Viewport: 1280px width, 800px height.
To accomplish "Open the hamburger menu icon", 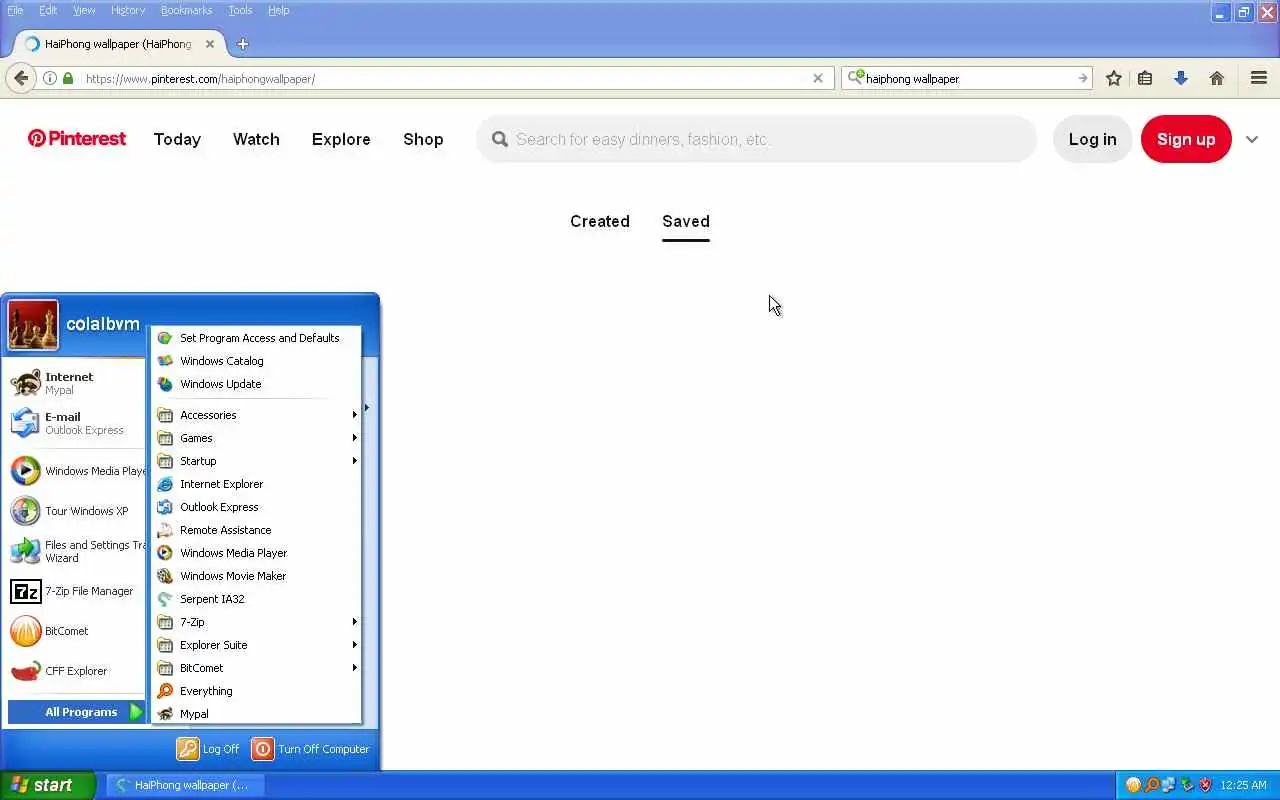I will [1259, 78].
